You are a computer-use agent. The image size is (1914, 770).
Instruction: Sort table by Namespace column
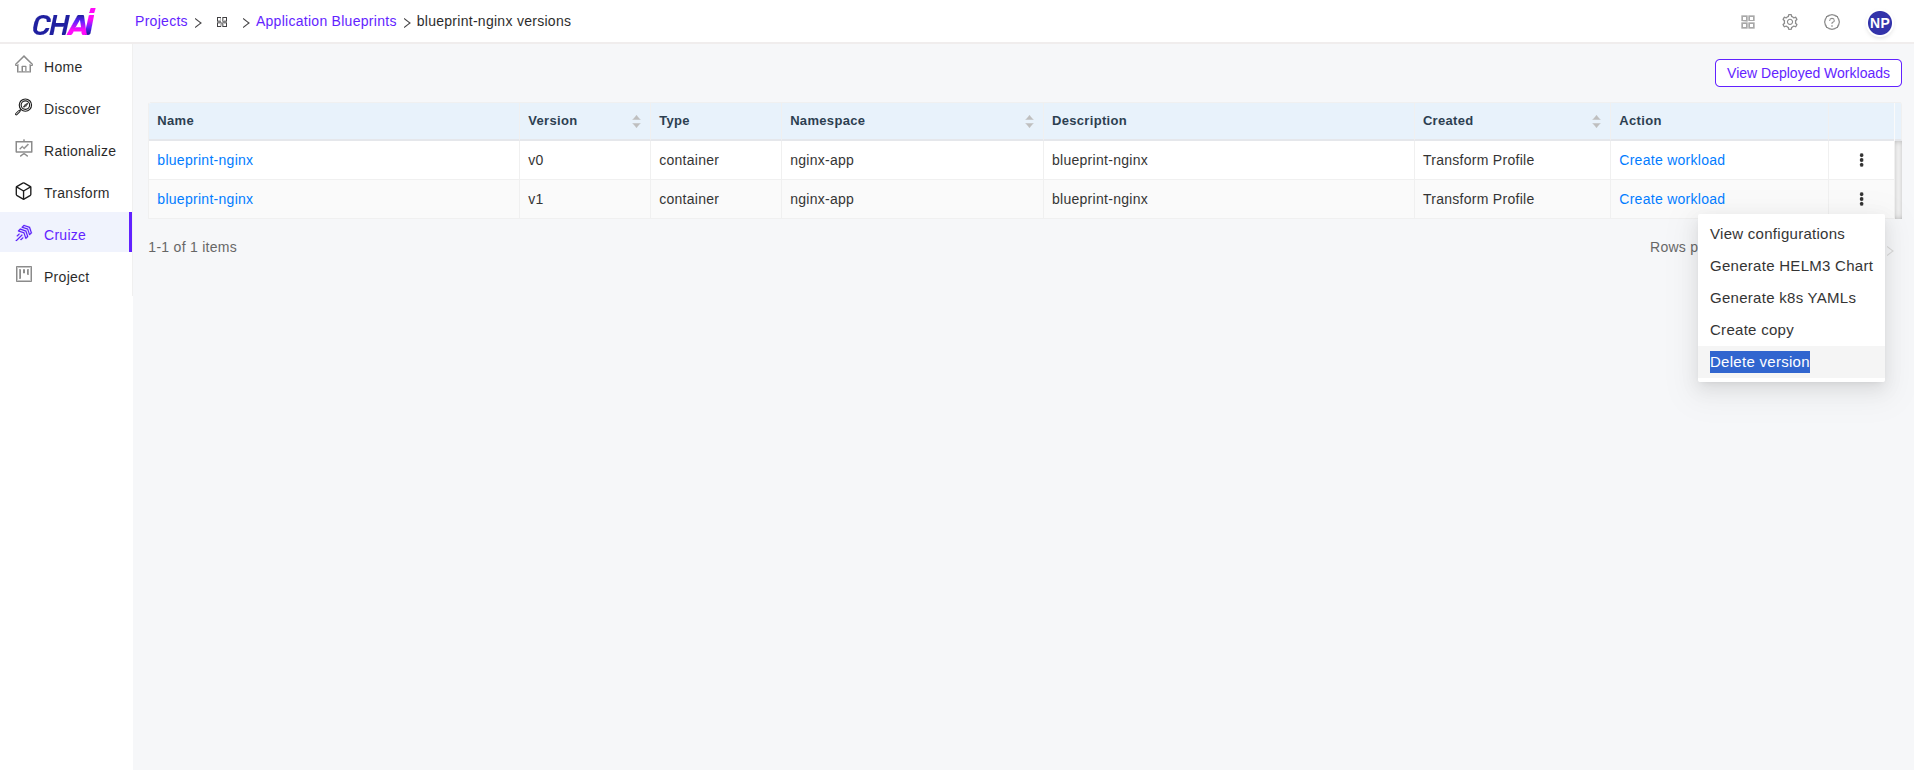(1029, 121)
